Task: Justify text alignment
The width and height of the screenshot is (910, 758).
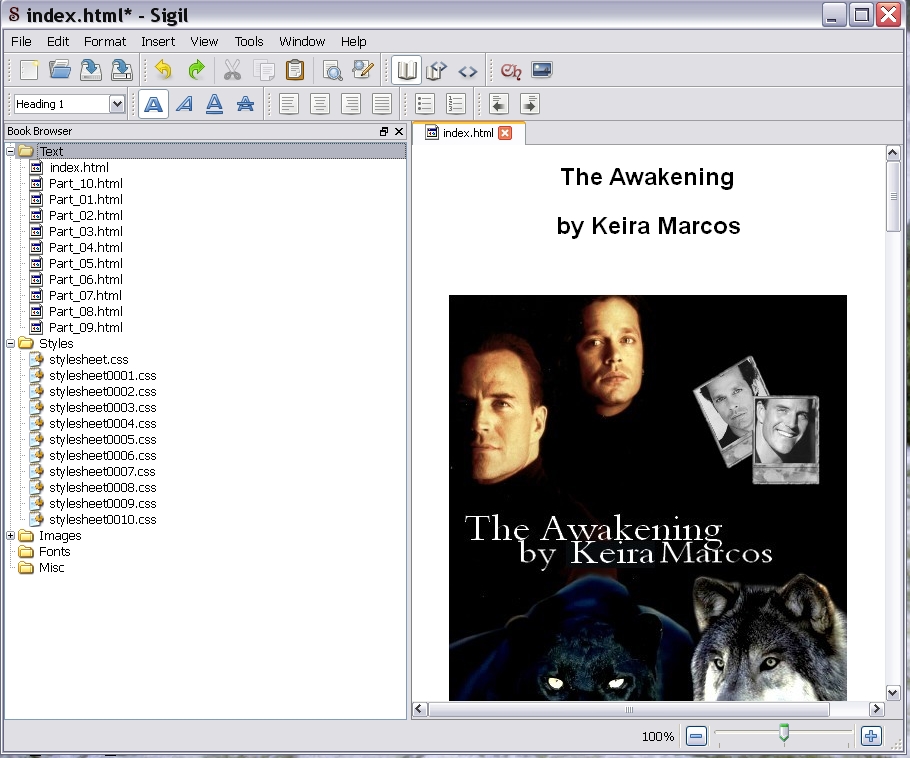Action: pyautogui.click(x=381, y=104)
